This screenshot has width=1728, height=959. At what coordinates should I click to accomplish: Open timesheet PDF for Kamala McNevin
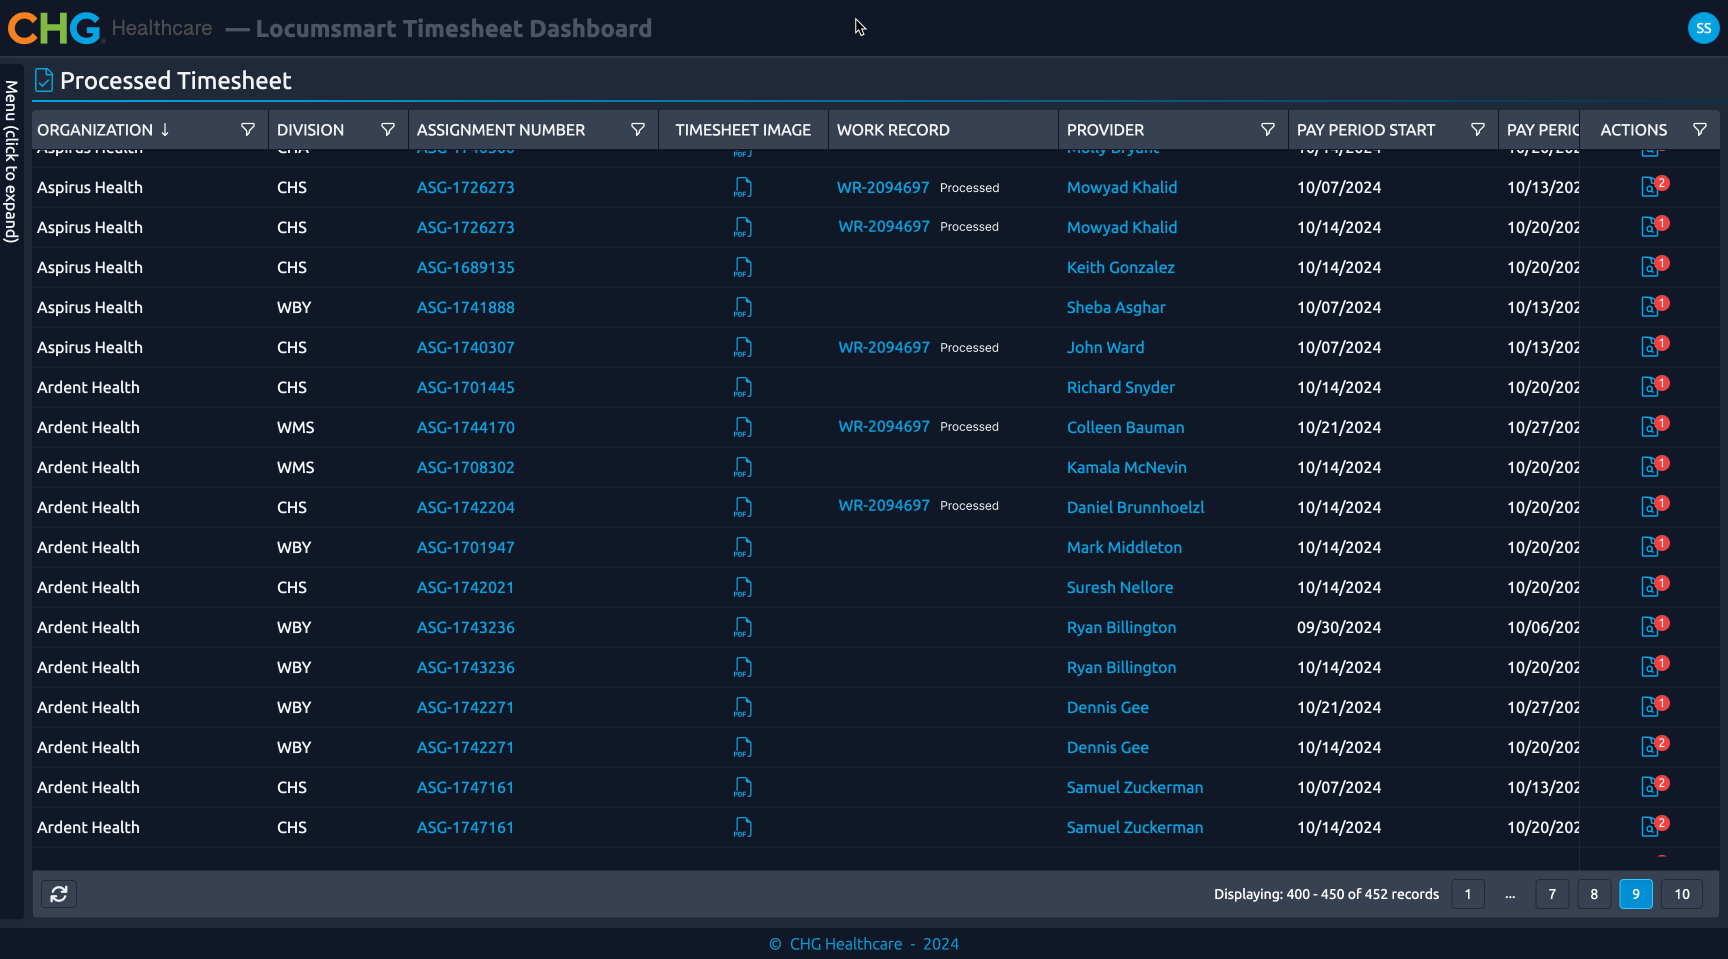click(x=742, y=468)
